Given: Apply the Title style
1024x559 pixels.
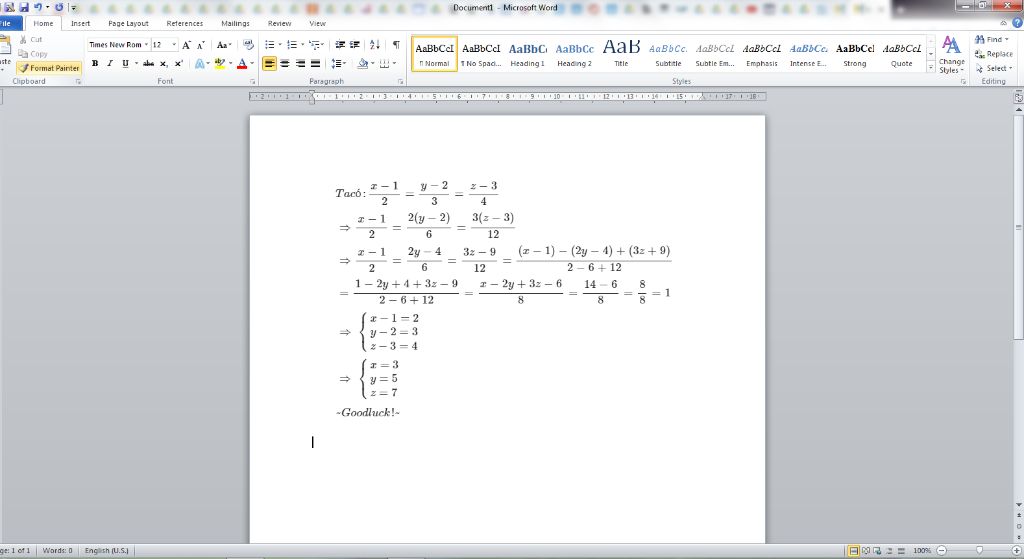Looking at the screenshot, I should [621, 54].
